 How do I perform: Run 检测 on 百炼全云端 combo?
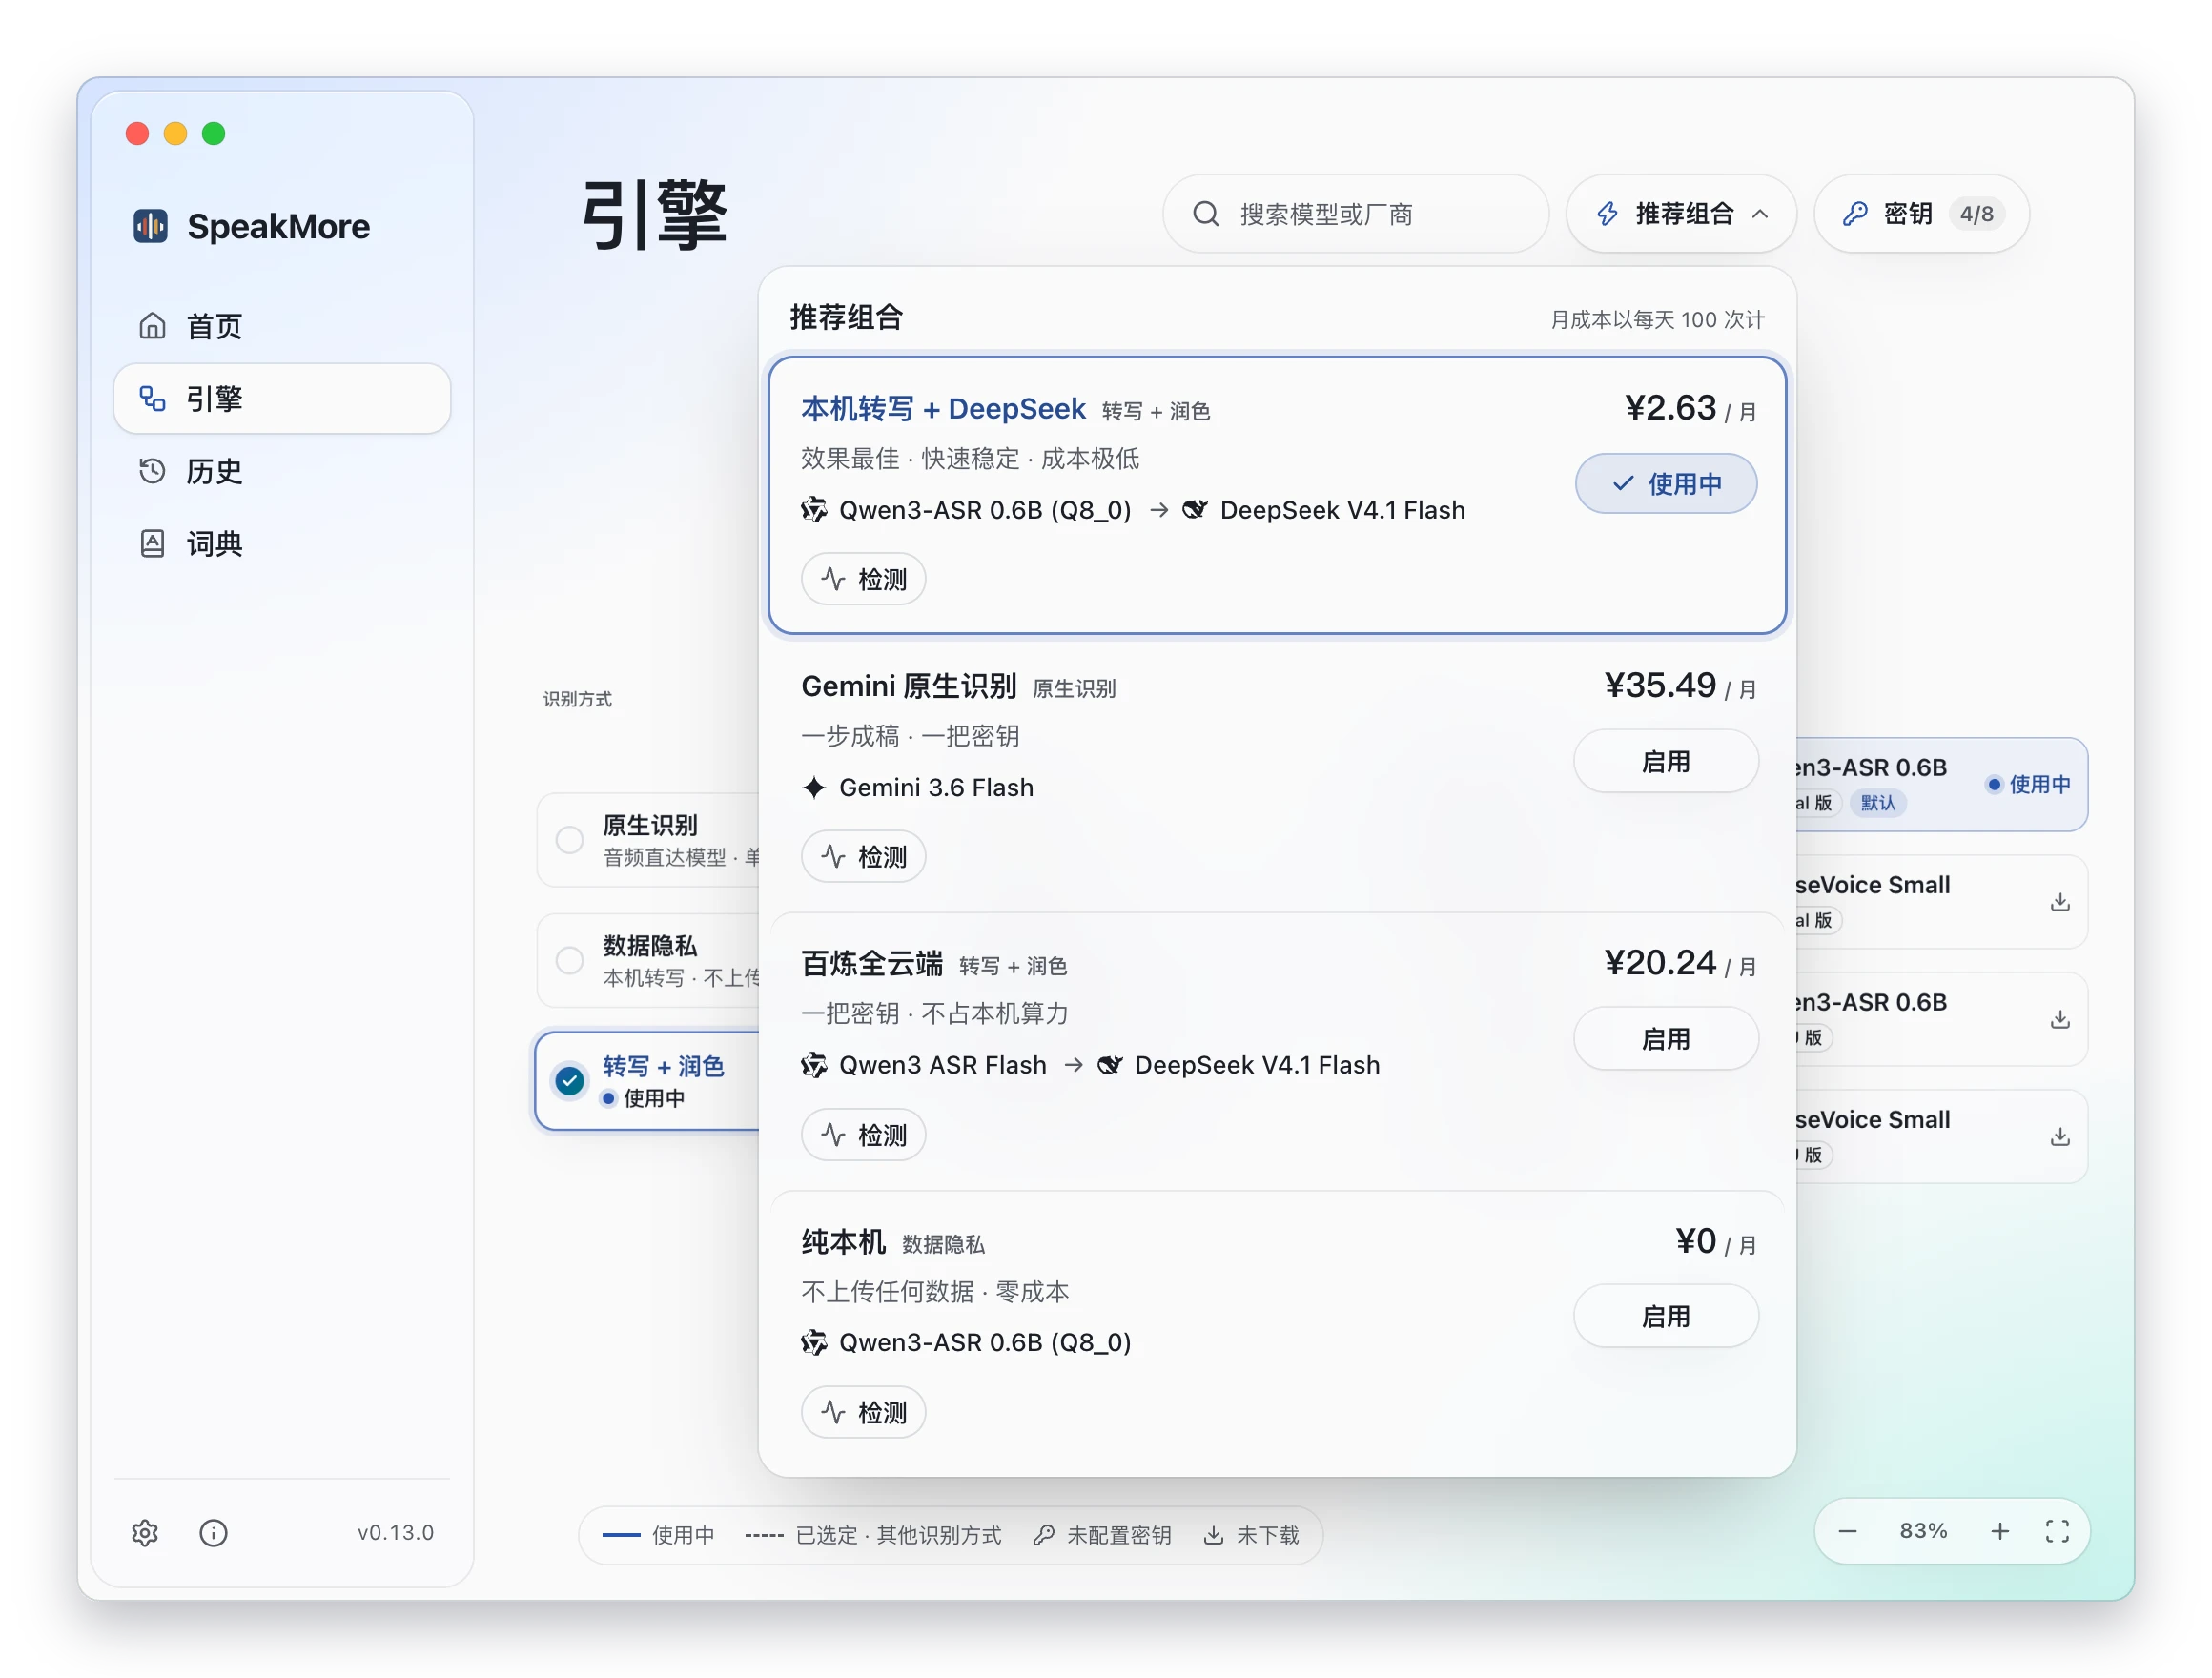click(x=863, y=1135)
